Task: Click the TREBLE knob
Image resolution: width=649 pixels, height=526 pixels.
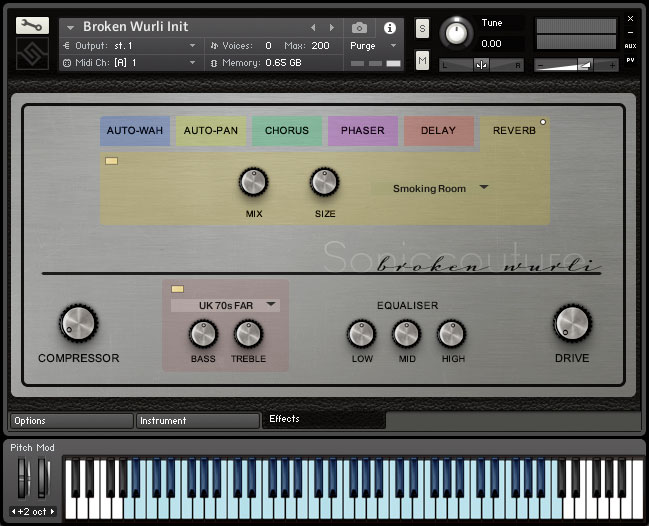Action: pyautogui.click(x=248, y=334)
